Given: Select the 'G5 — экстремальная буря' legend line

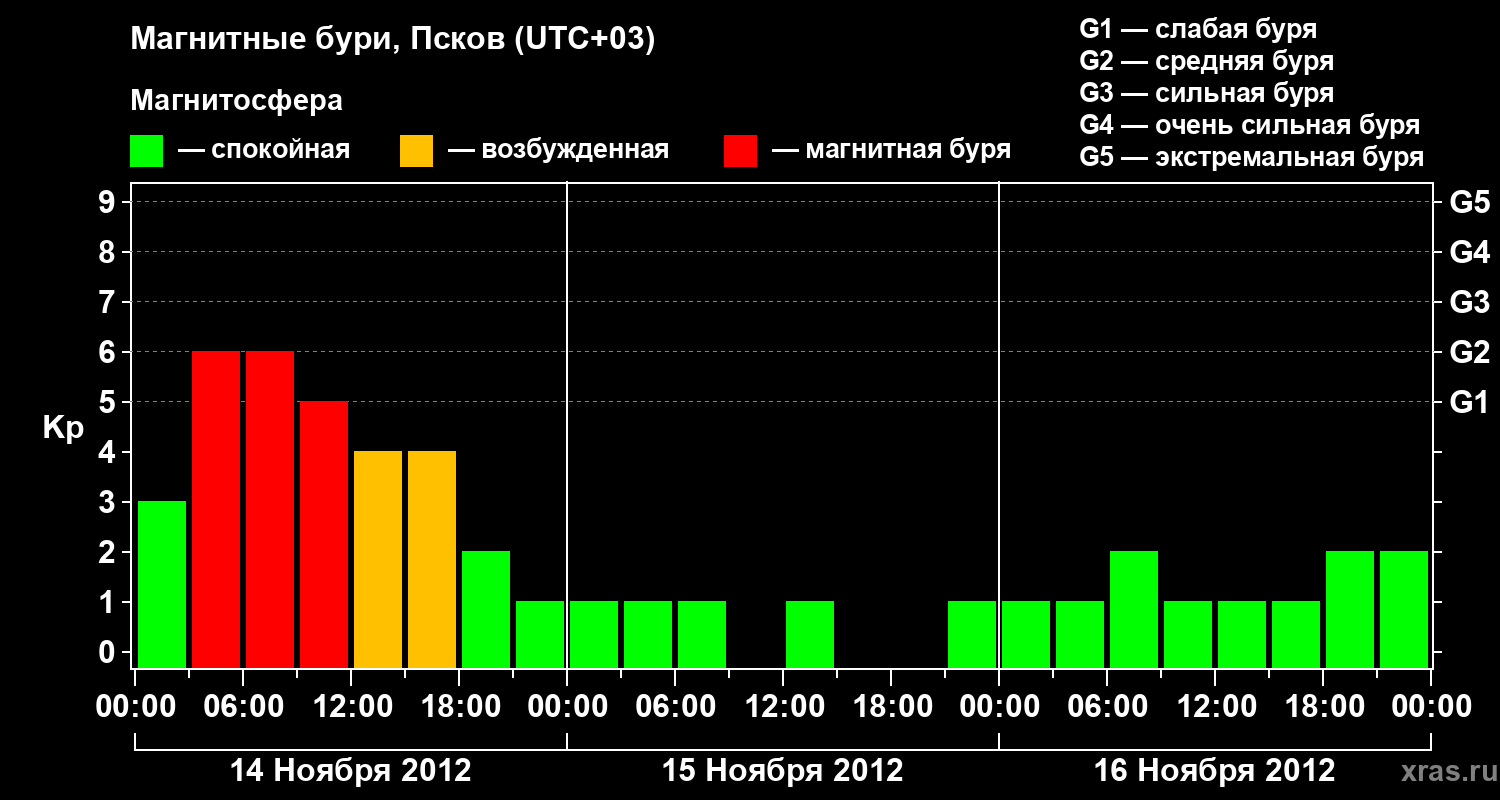Looking at the screenshot, I should tap(1251, 157).
